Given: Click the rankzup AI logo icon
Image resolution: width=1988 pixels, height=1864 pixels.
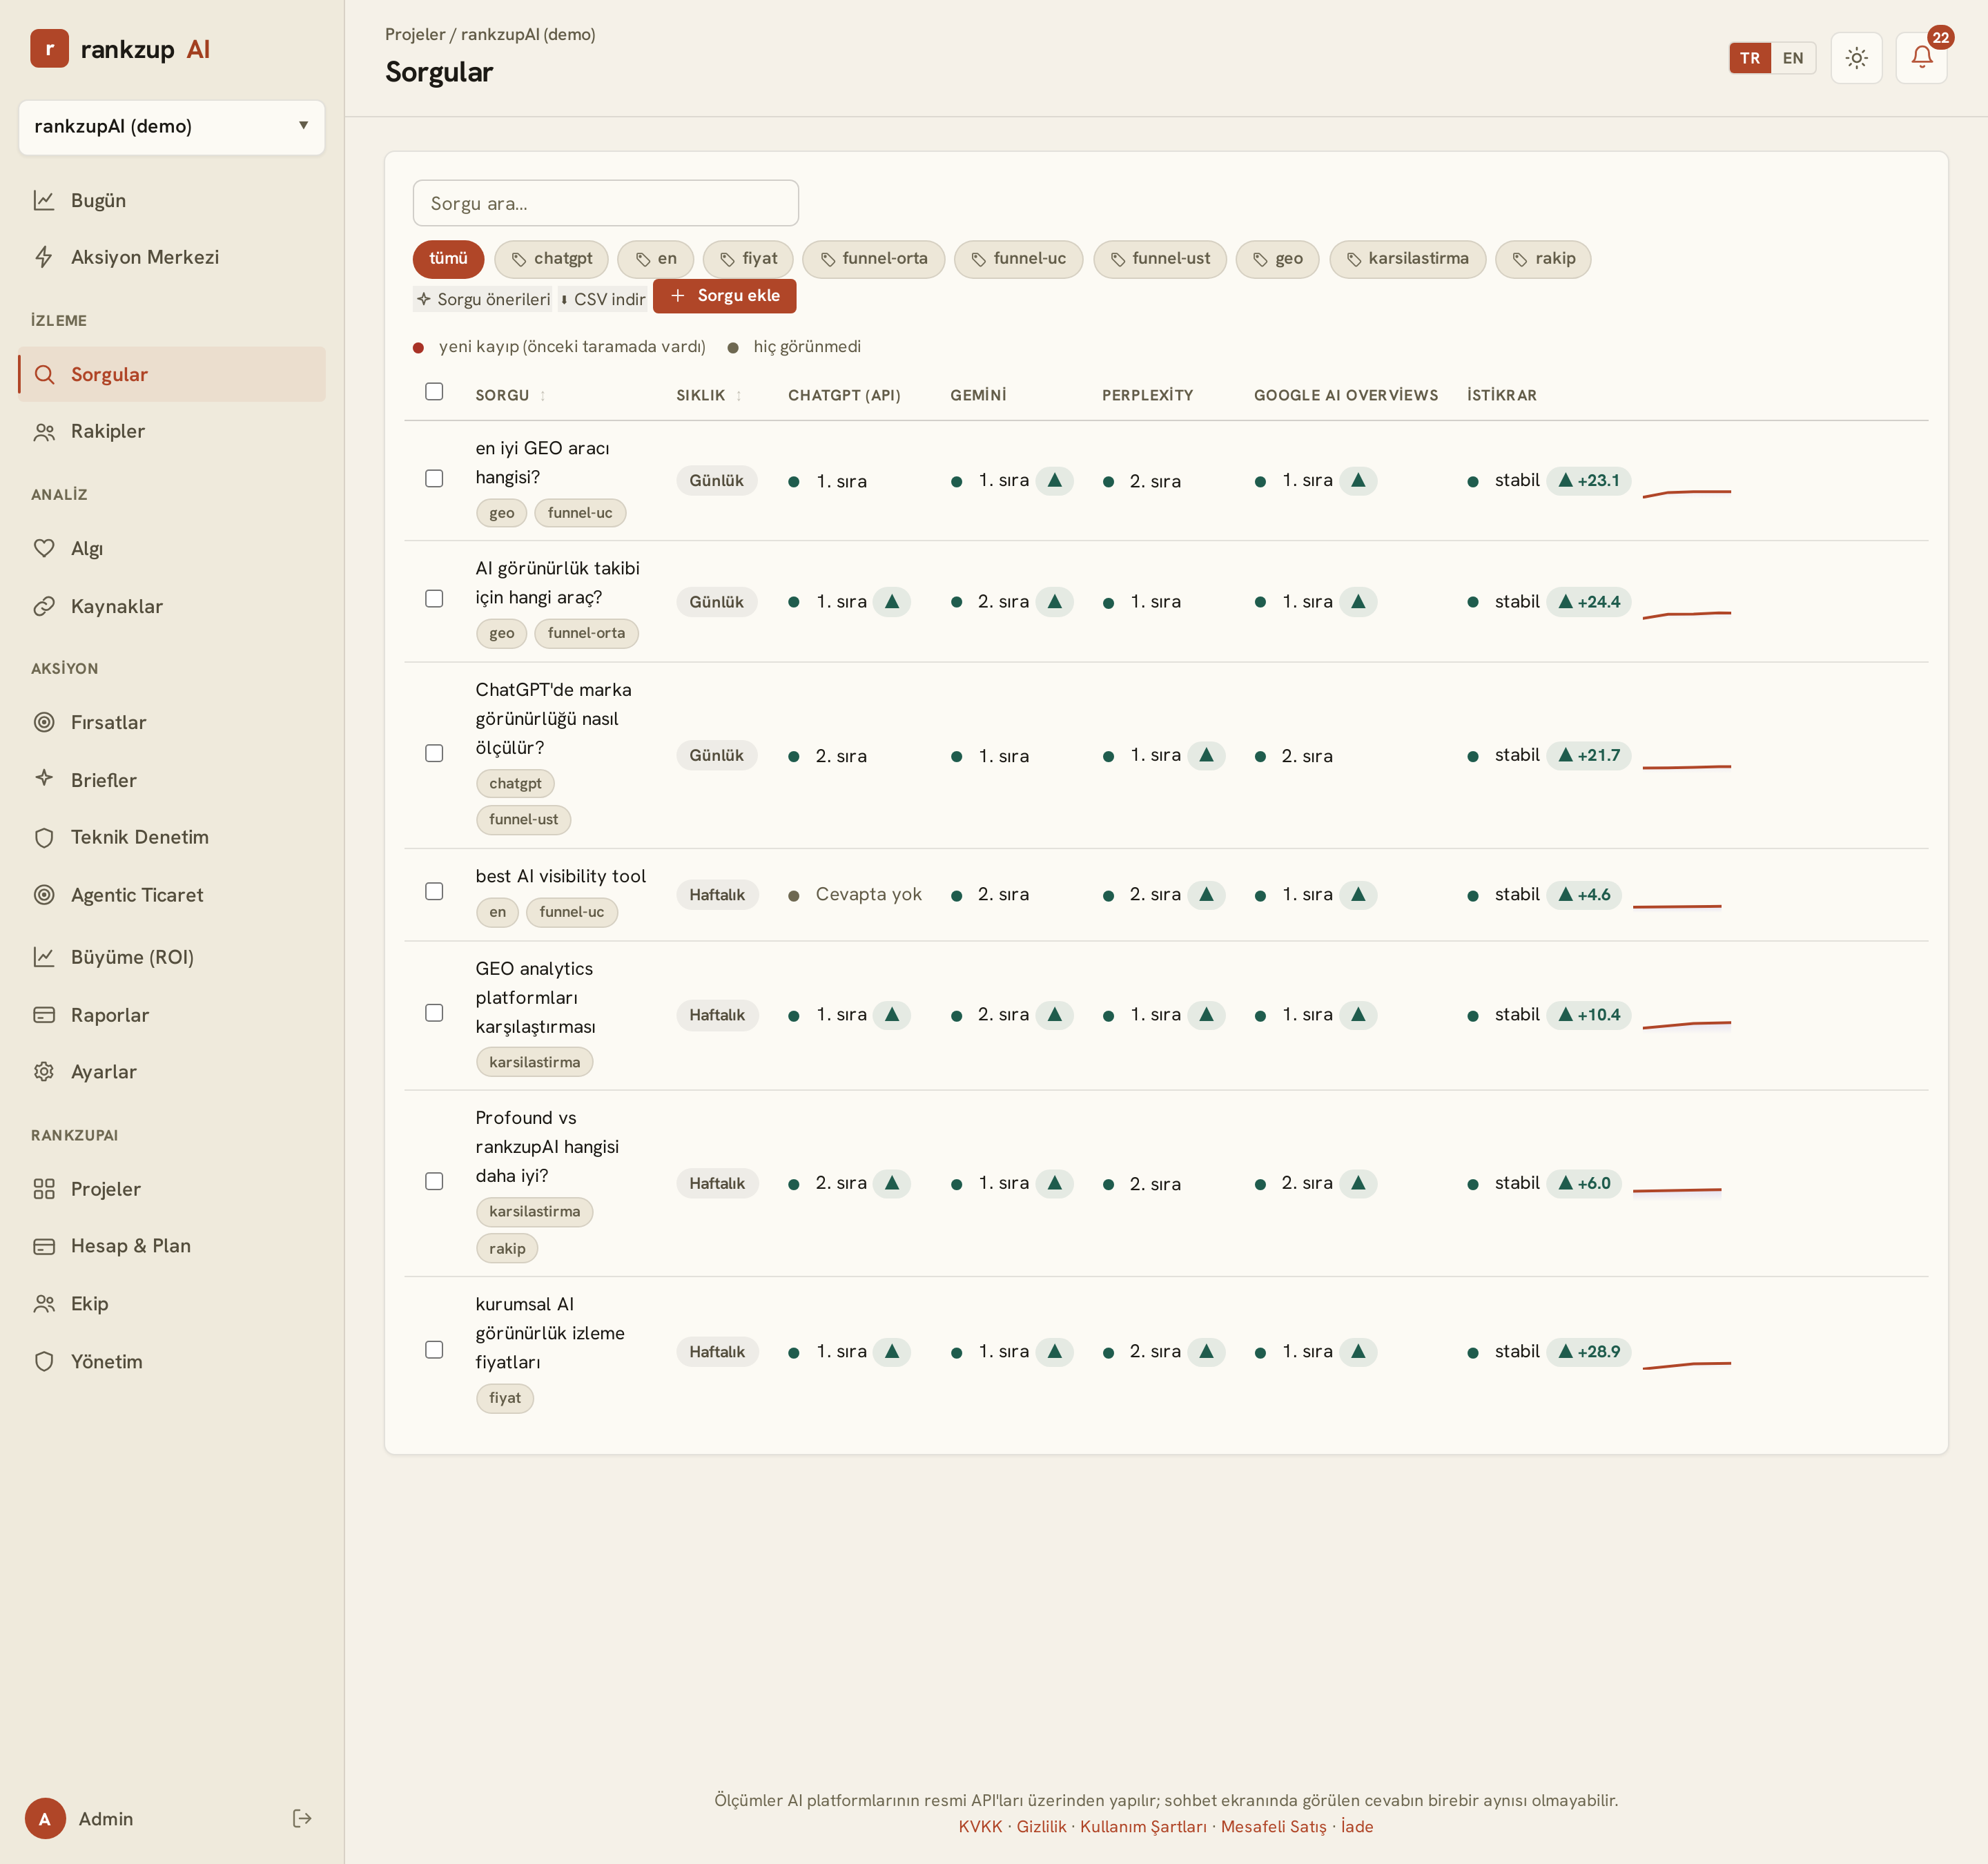Looking at the screenshot, I should point(49,49).
